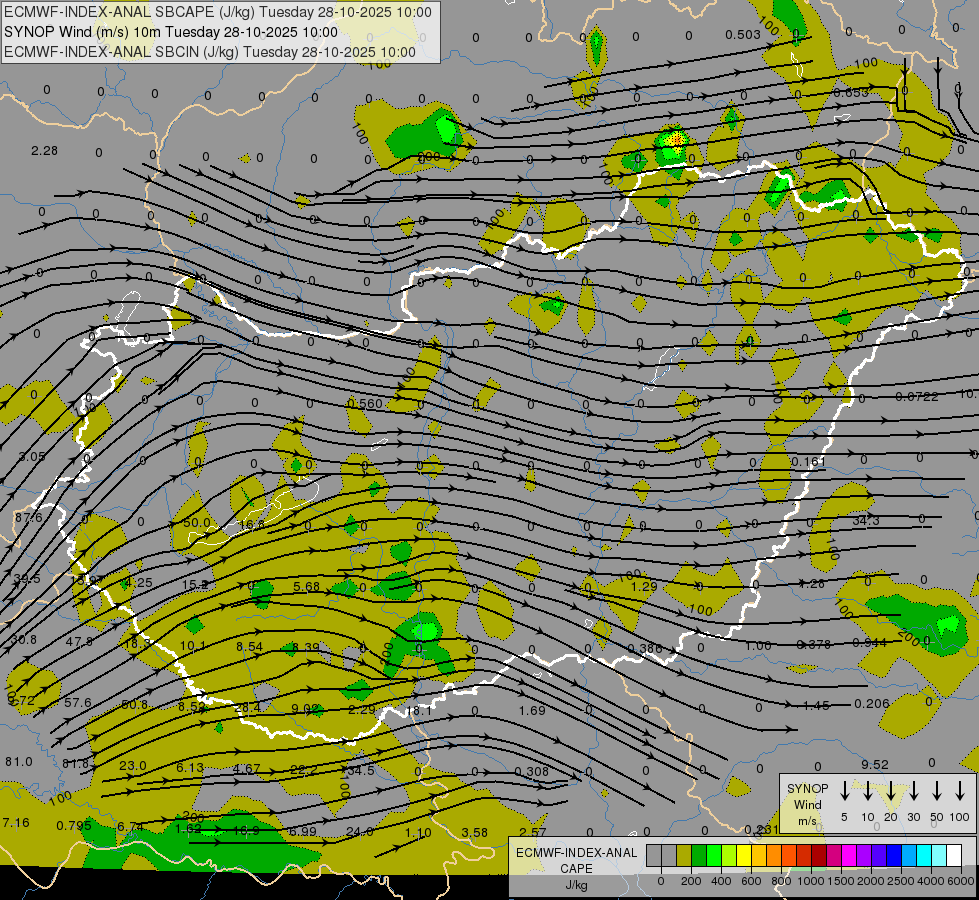Select the olive 200 J/kg CAPE color swatch
This screenshot has height=900, width=979.
click(684, 855)
